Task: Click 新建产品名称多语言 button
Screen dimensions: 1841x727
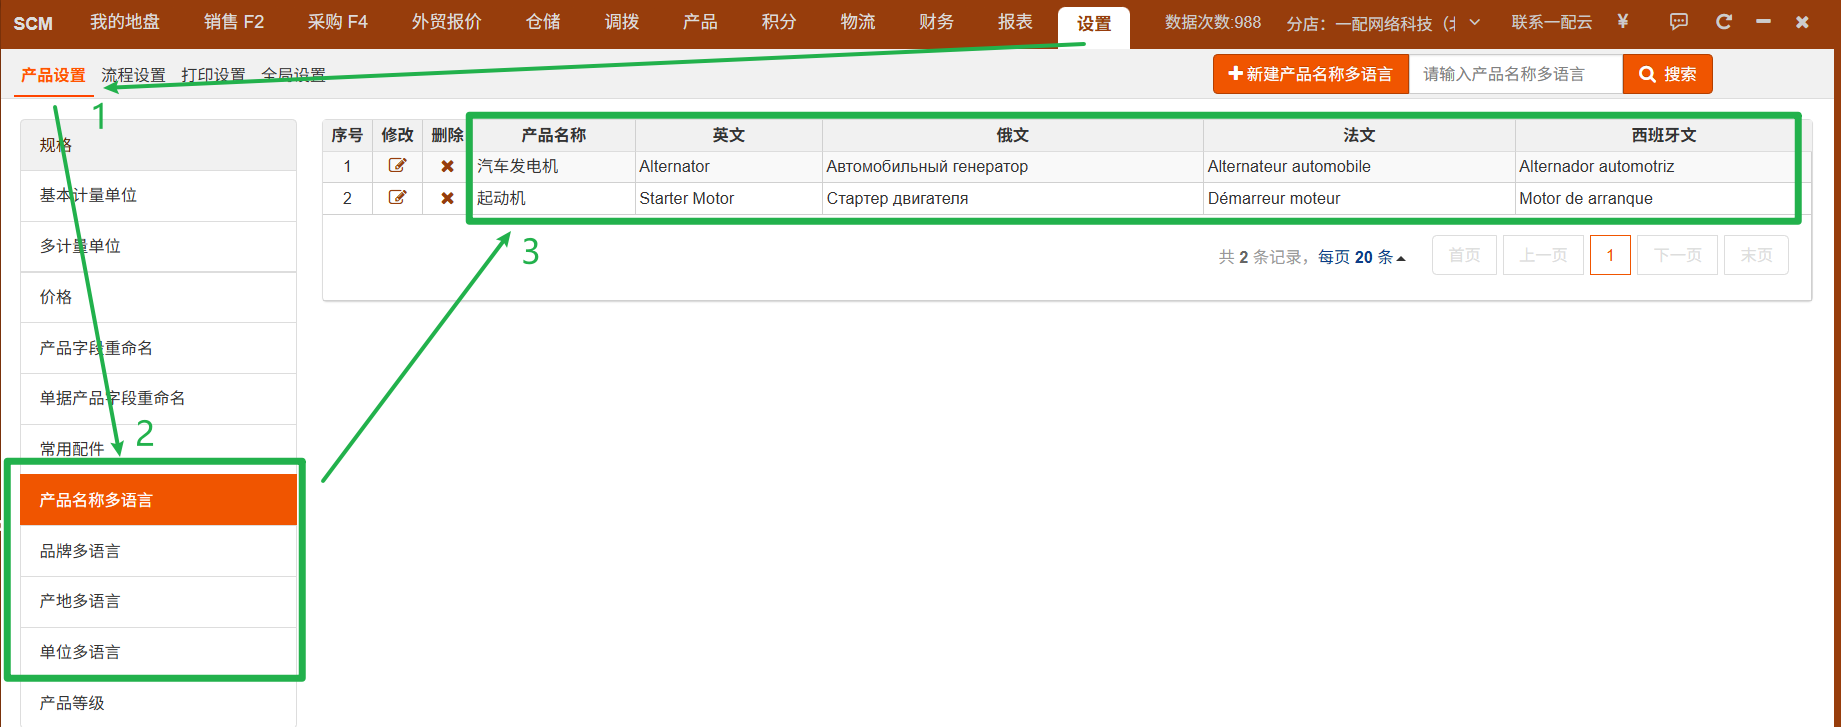Action: click(1311, 74)
